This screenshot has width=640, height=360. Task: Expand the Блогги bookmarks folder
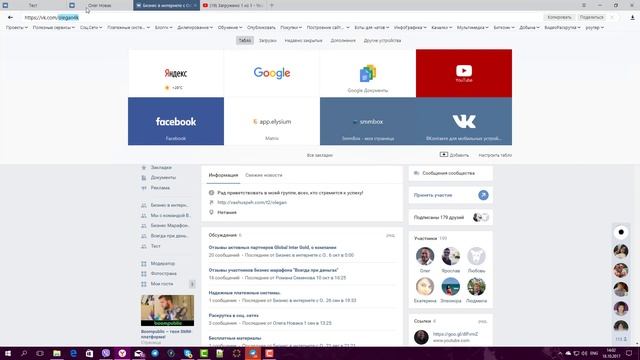[163, 27]
